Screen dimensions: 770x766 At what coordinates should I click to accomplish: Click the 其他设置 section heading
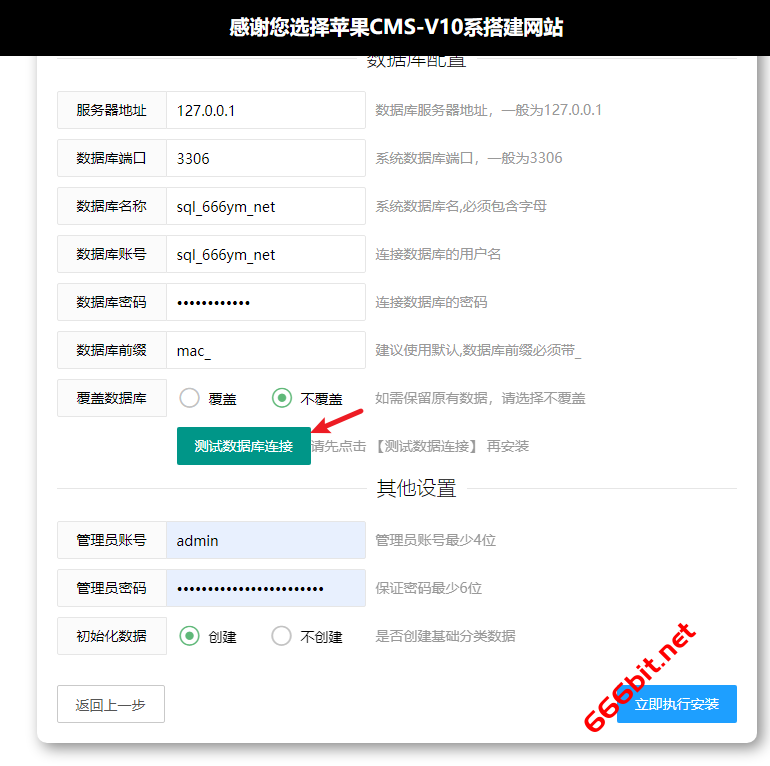coord(416,488)
